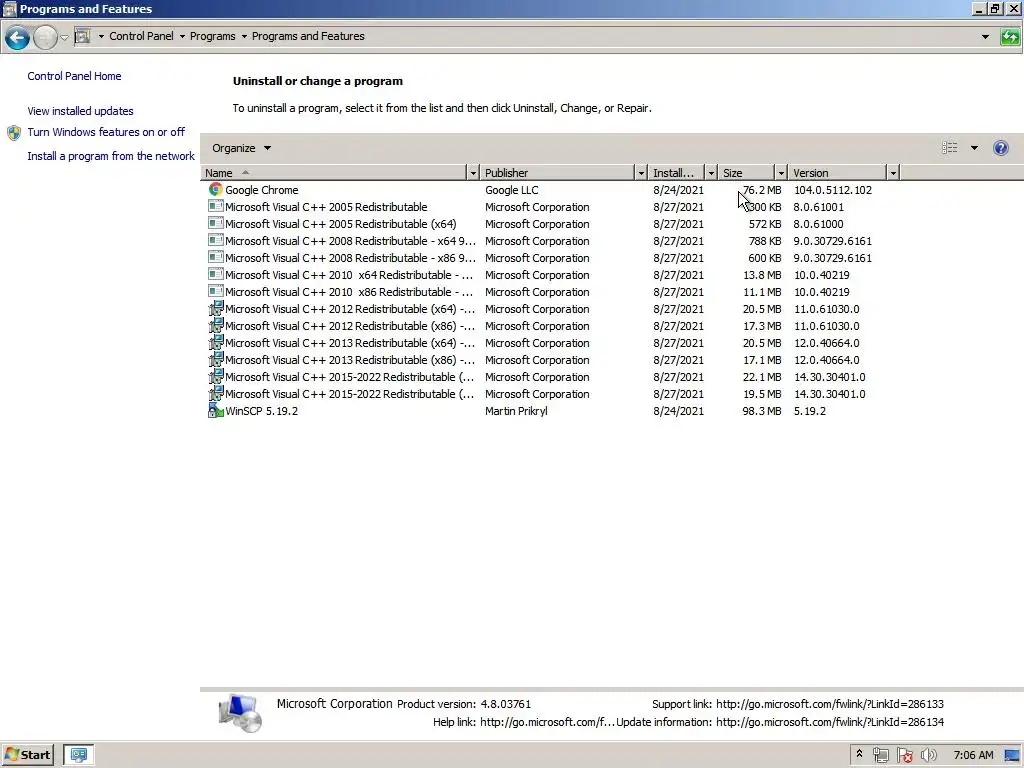
Task: Click the program details pane icon
Action: click(x=240, y=713)
